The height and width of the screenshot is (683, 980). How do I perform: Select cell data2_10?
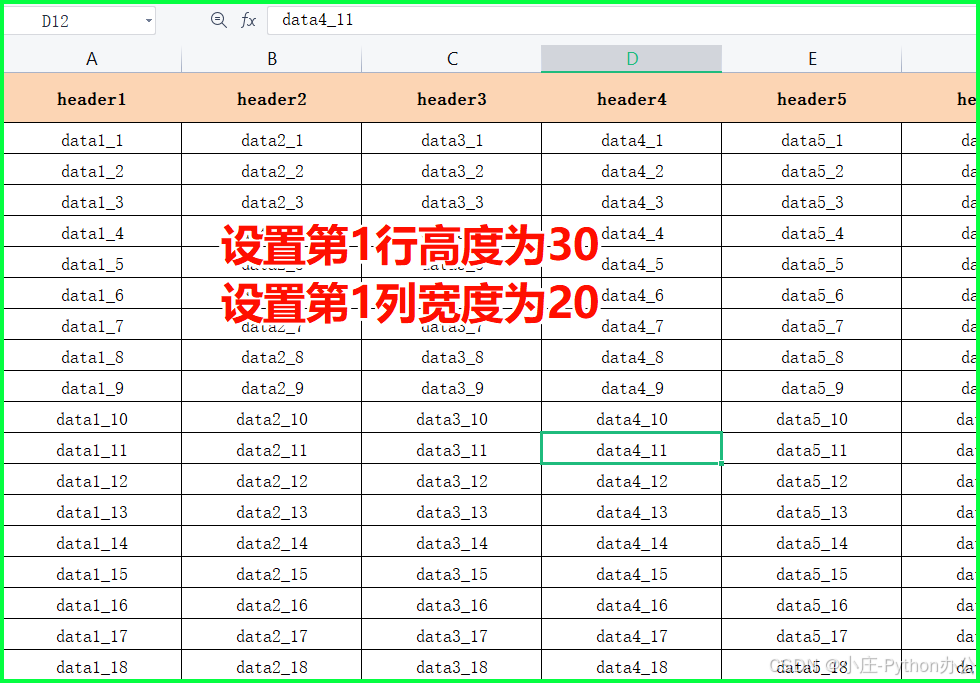[x=272, y=417]
